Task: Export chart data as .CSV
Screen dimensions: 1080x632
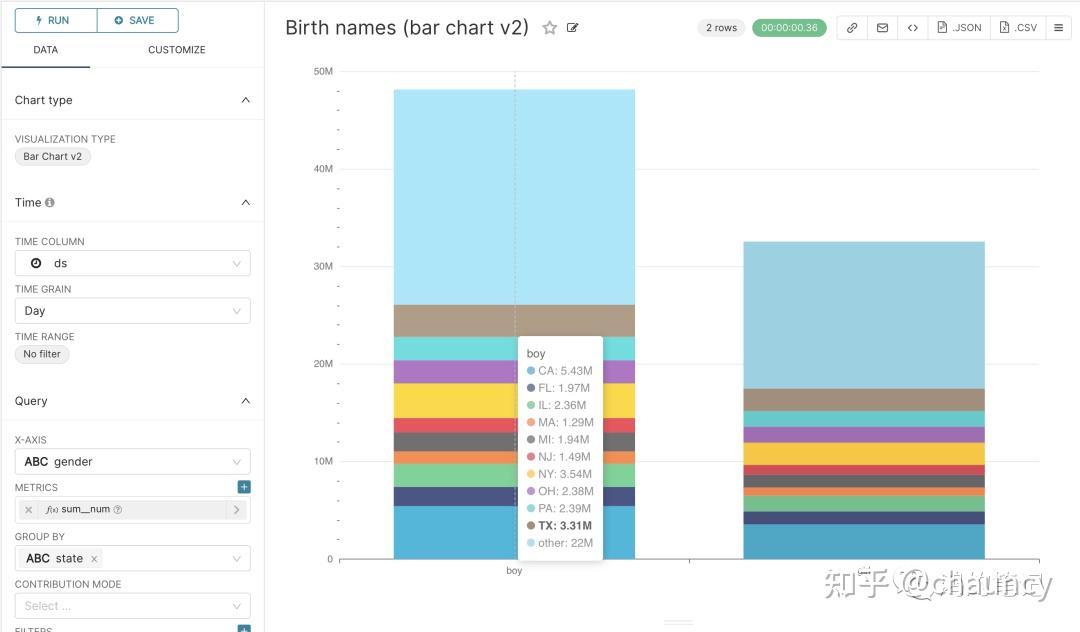Action: click(x=1018, y=28)
